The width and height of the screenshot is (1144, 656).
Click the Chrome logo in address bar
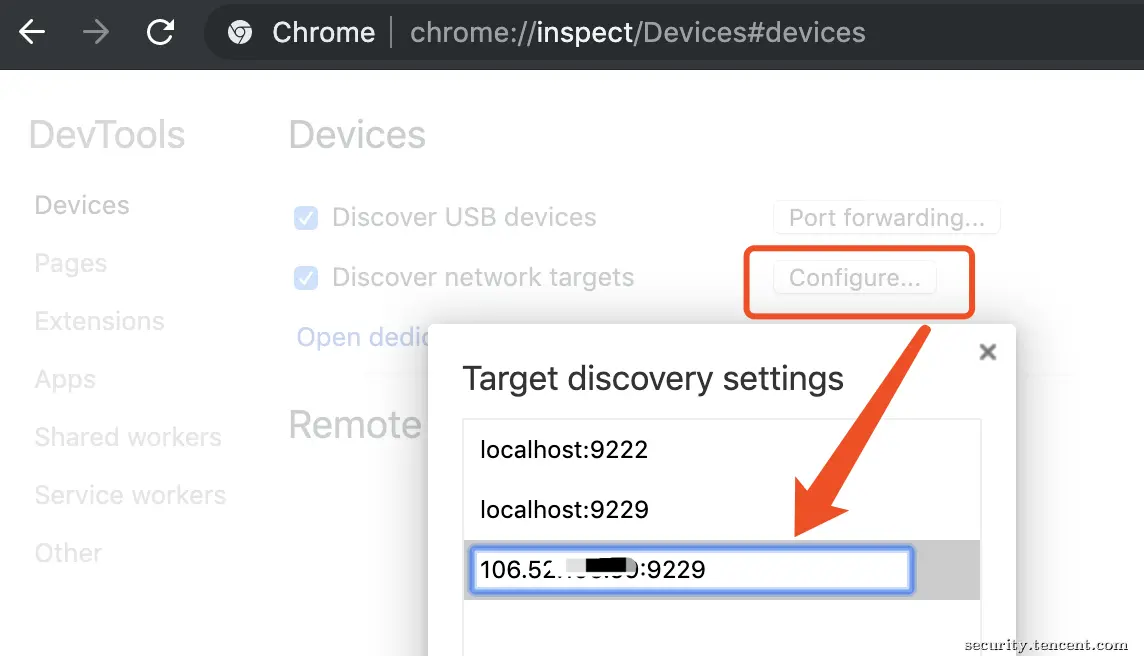coord(240,33)
